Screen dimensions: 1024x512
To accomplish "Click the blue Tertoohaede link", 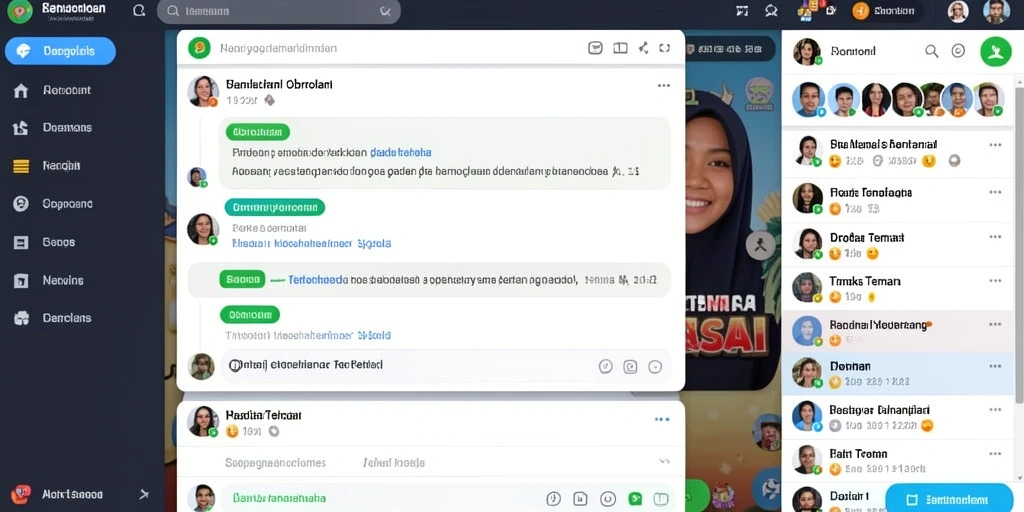I will pyautogui.click(x=315, y=280).
